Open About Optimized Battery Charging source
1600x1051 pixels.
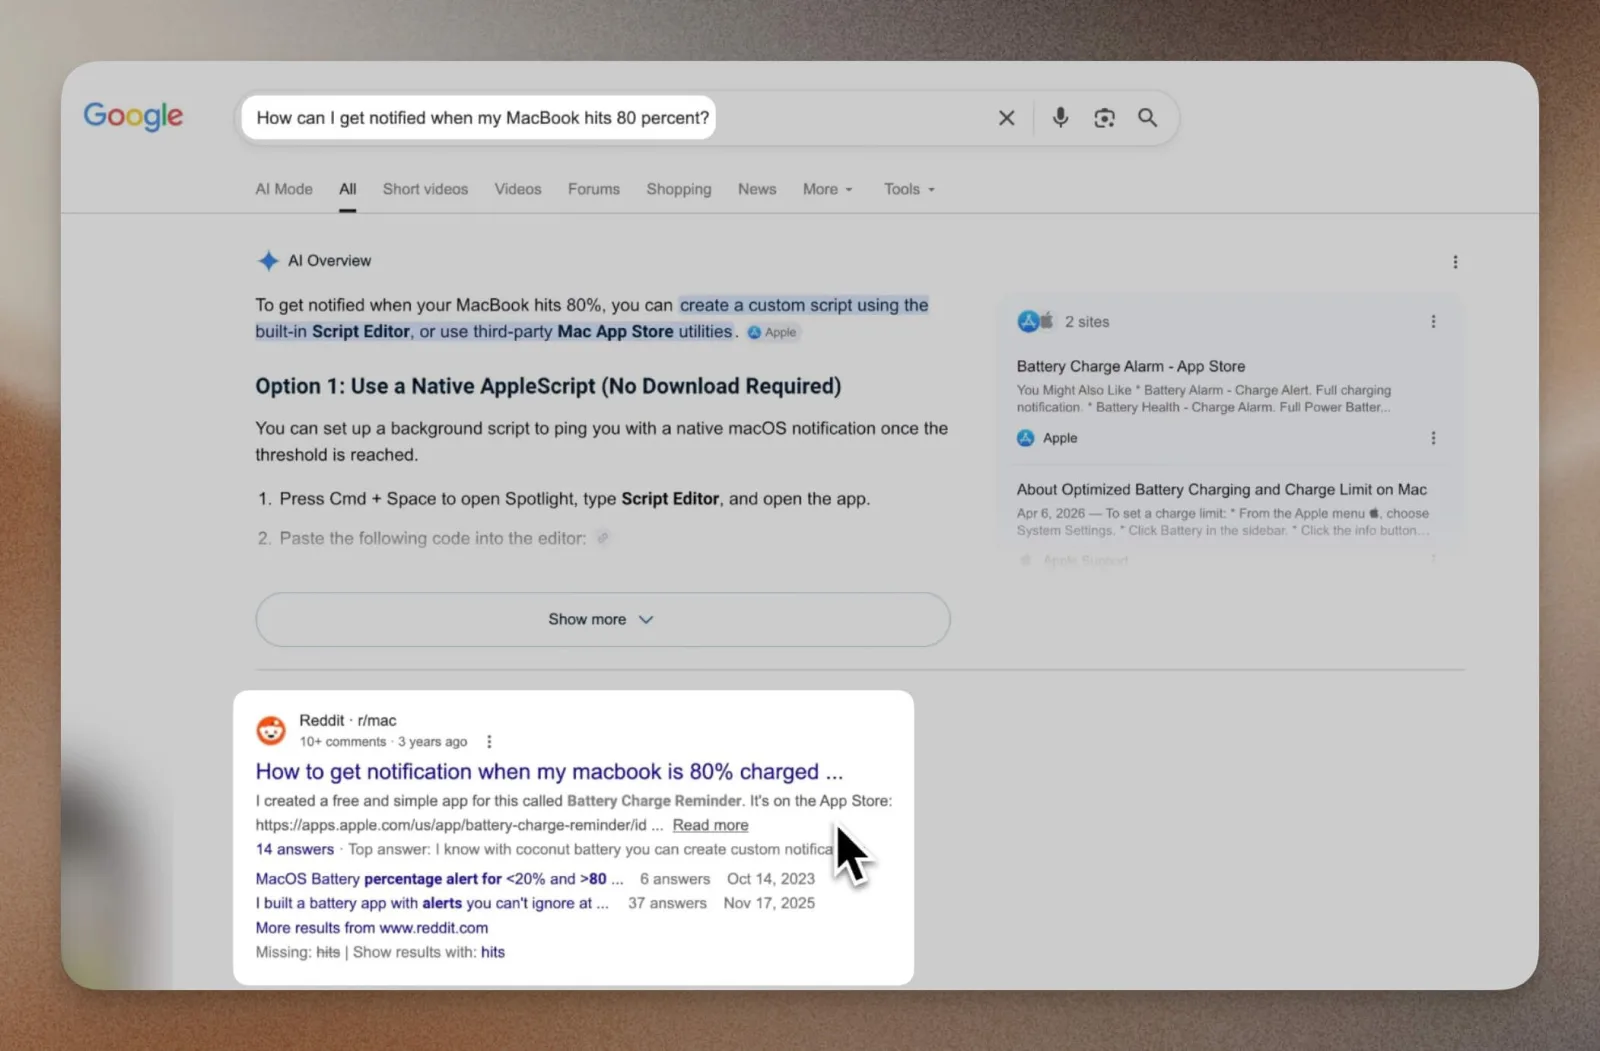click(1222, 489)
